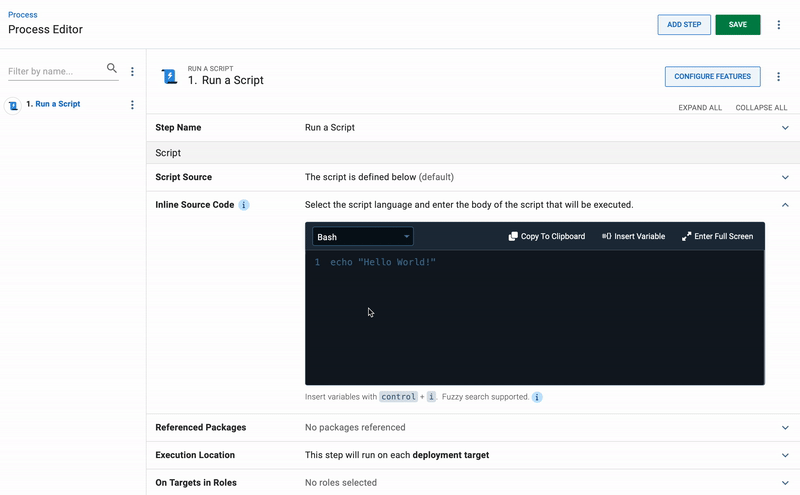Click the Script Source row label
The height and width of the screenshot is (495, 800).
183,177
